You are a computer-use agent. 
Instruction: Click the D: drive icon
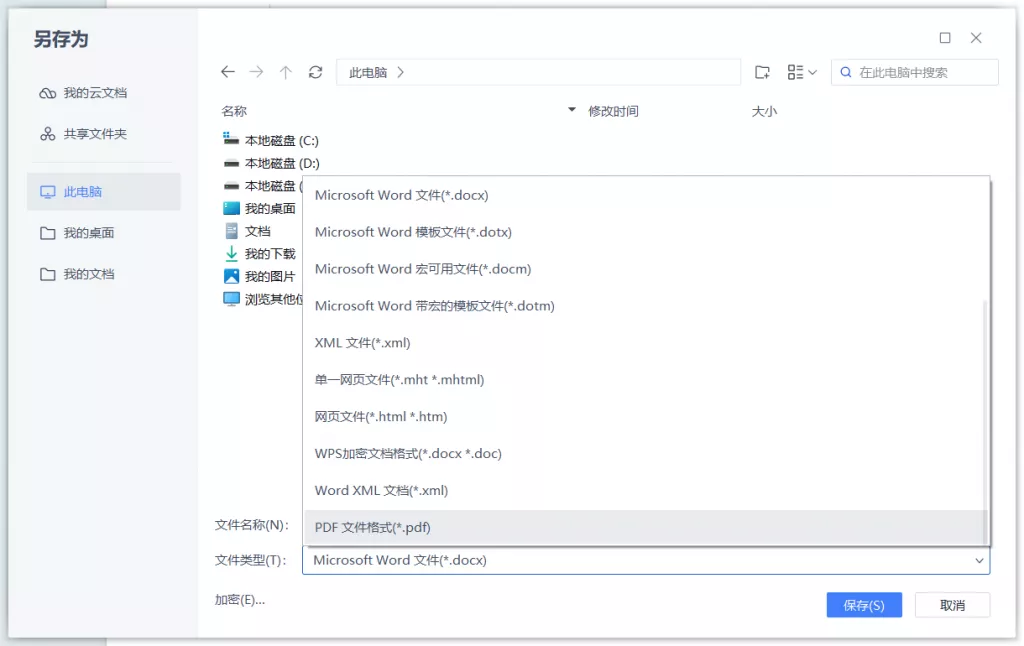pyautogui.click(x=231, y=163)
